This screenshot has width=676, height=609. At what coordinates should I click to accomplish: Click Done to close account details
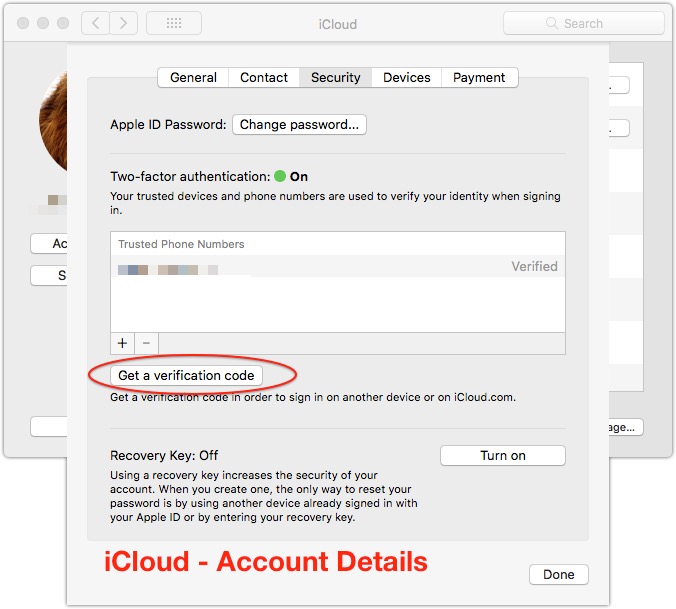click(x=559, y=575)
